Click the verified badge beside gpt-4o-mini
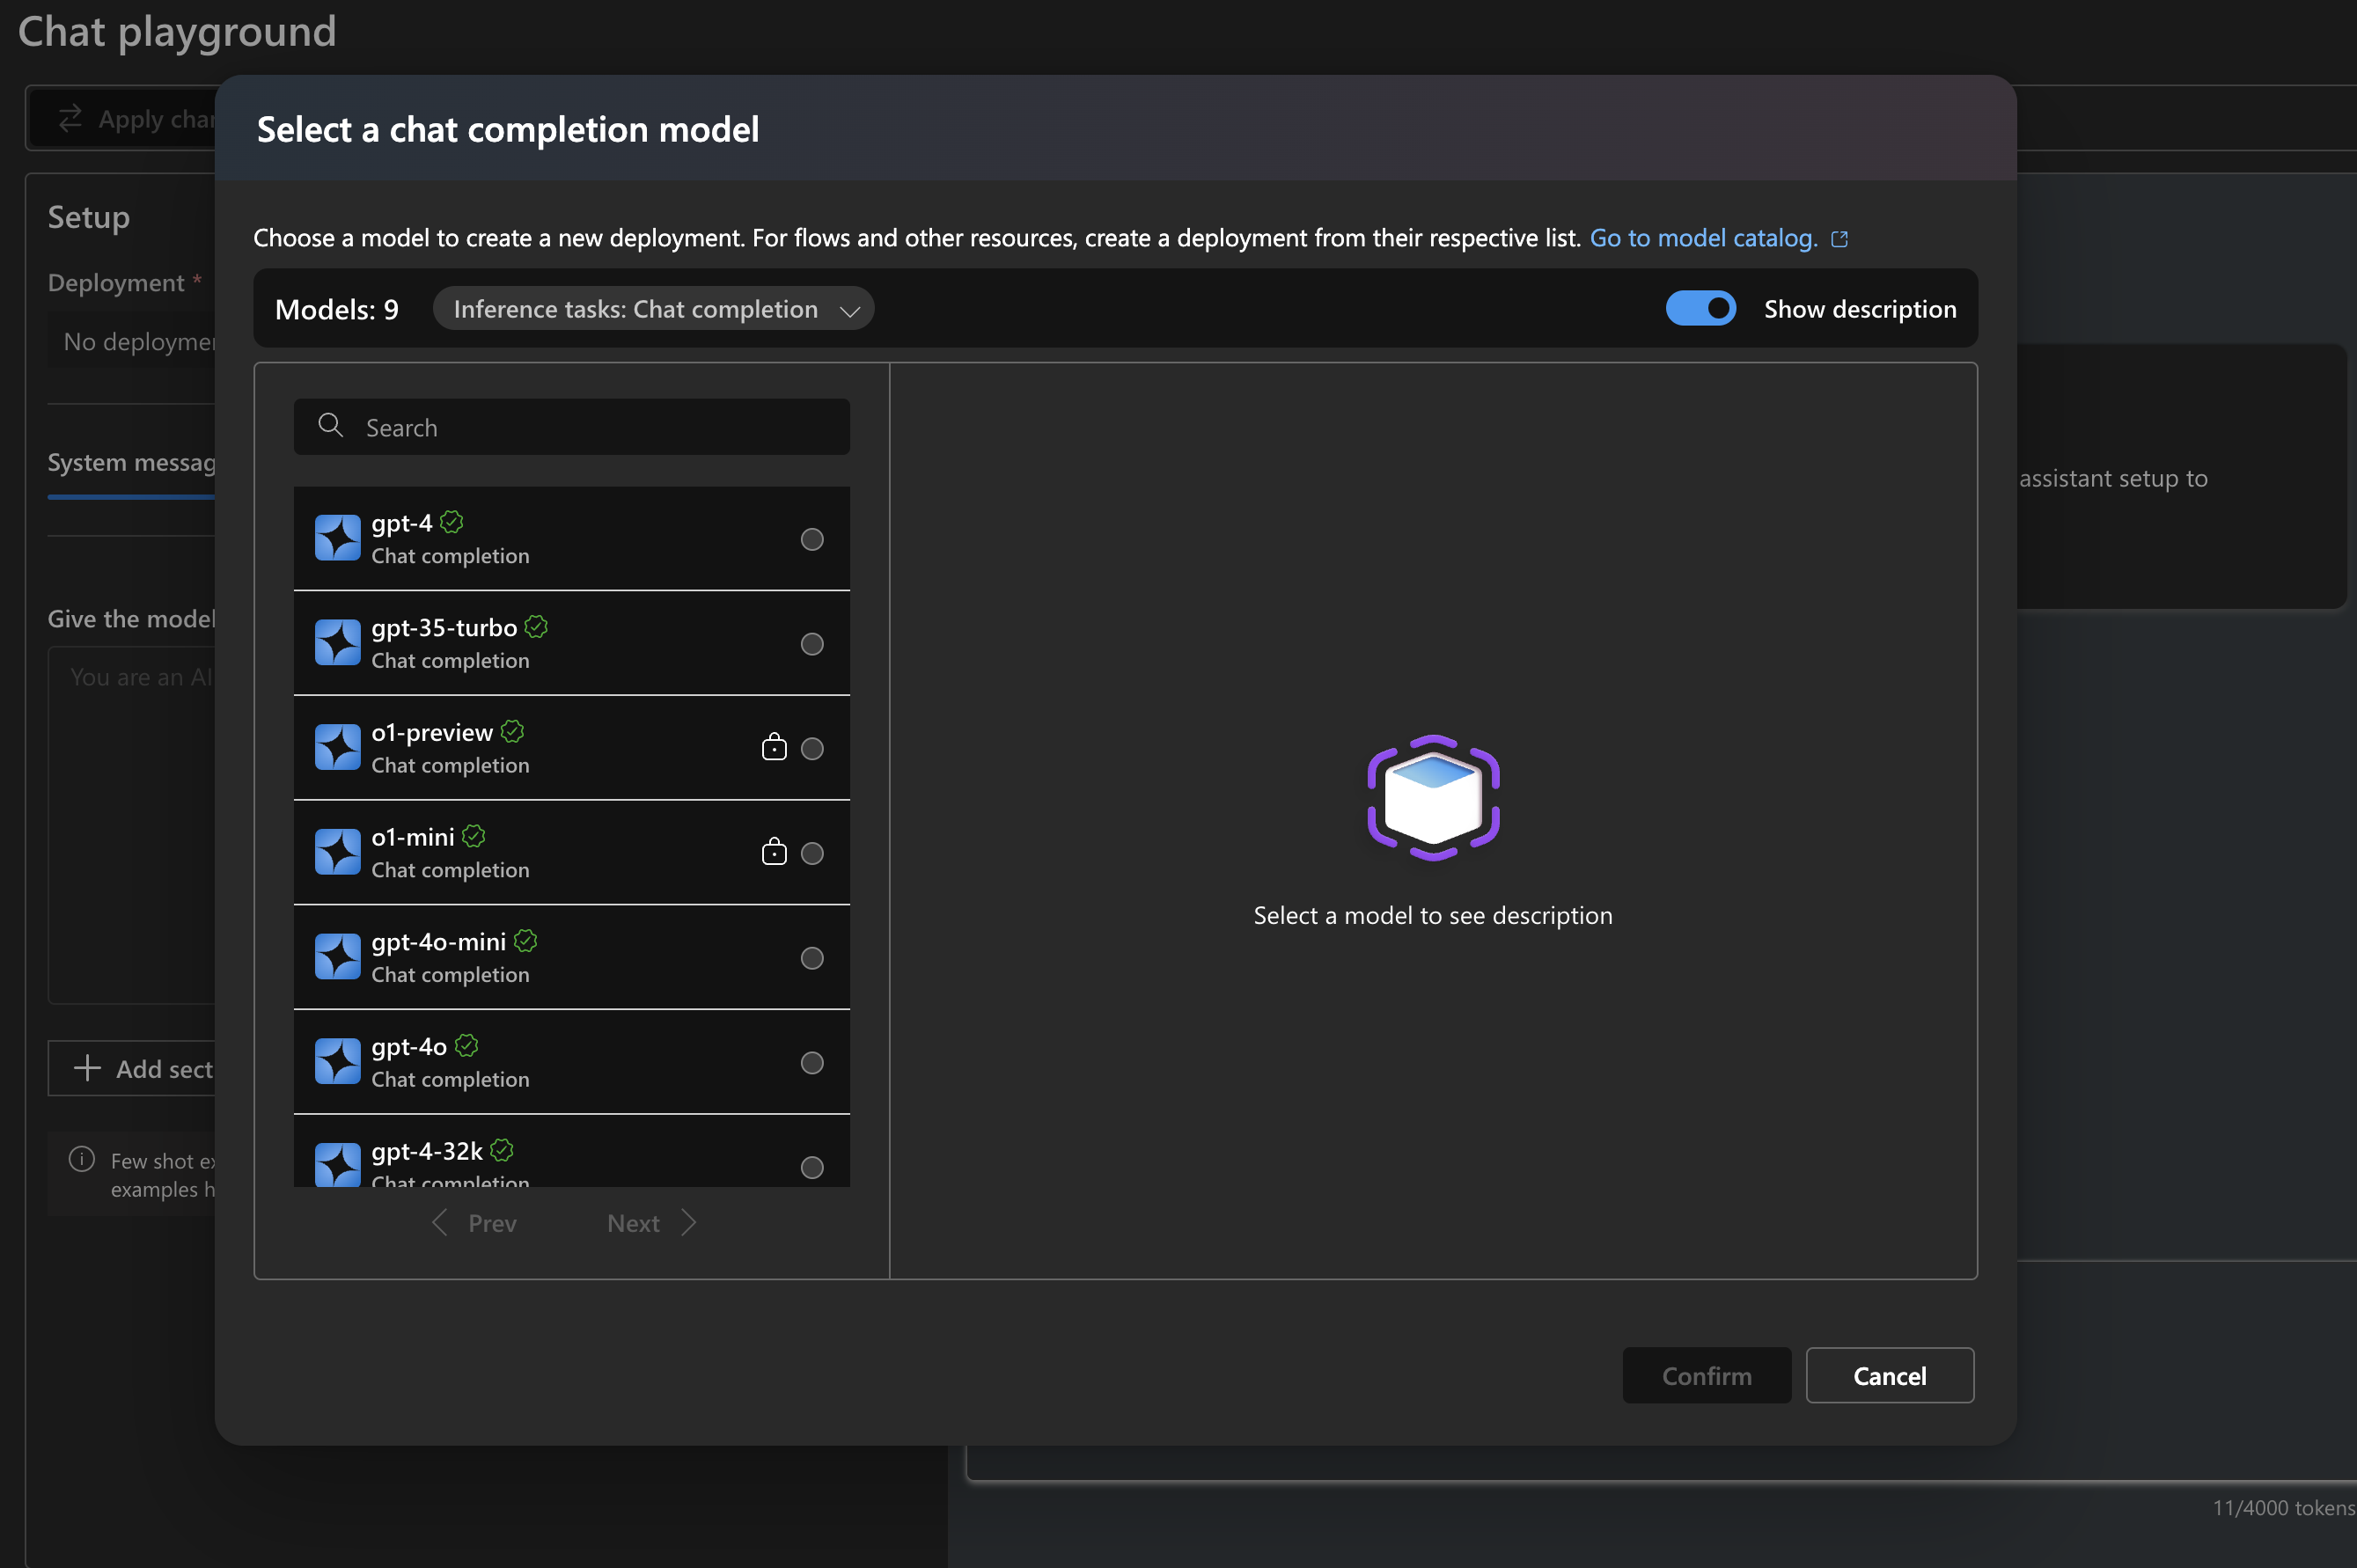The image size is (2357, 1568). pyautogui.click(x=525, y=941)
